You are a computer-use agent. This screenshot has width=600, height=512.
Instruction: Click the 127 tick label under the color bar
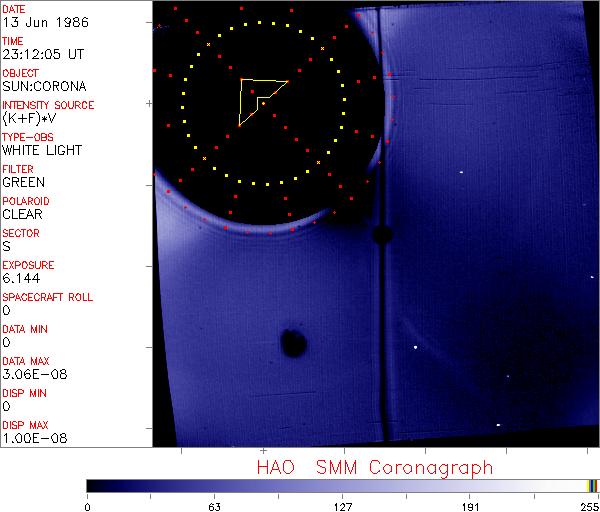(x=342, y=506)
